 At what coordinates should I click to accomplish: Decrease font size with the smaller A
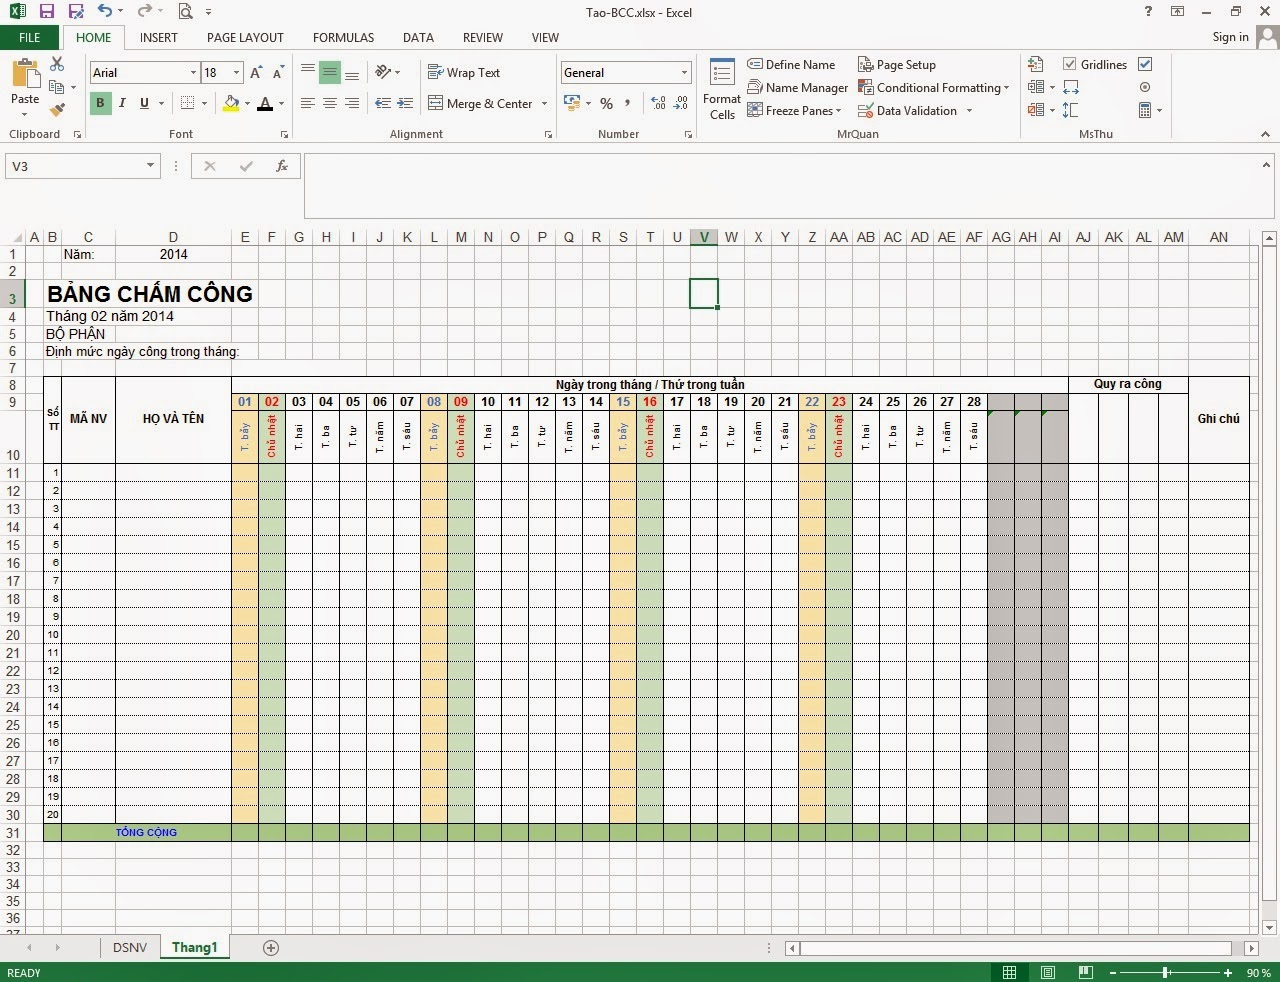278,73
